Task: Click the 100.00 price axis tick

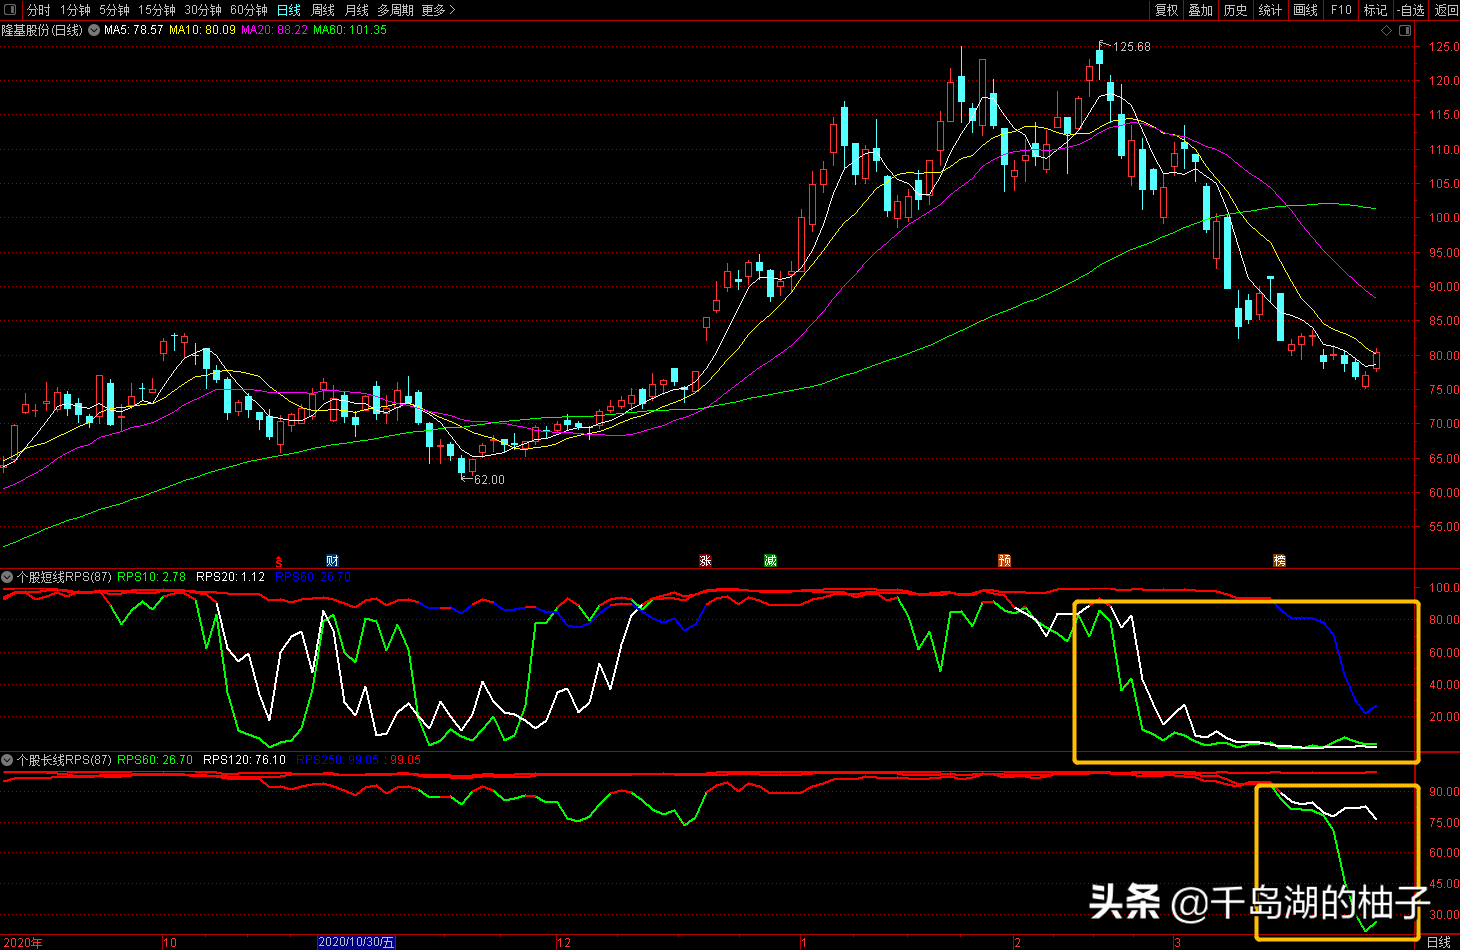Action: (1443, 218)
